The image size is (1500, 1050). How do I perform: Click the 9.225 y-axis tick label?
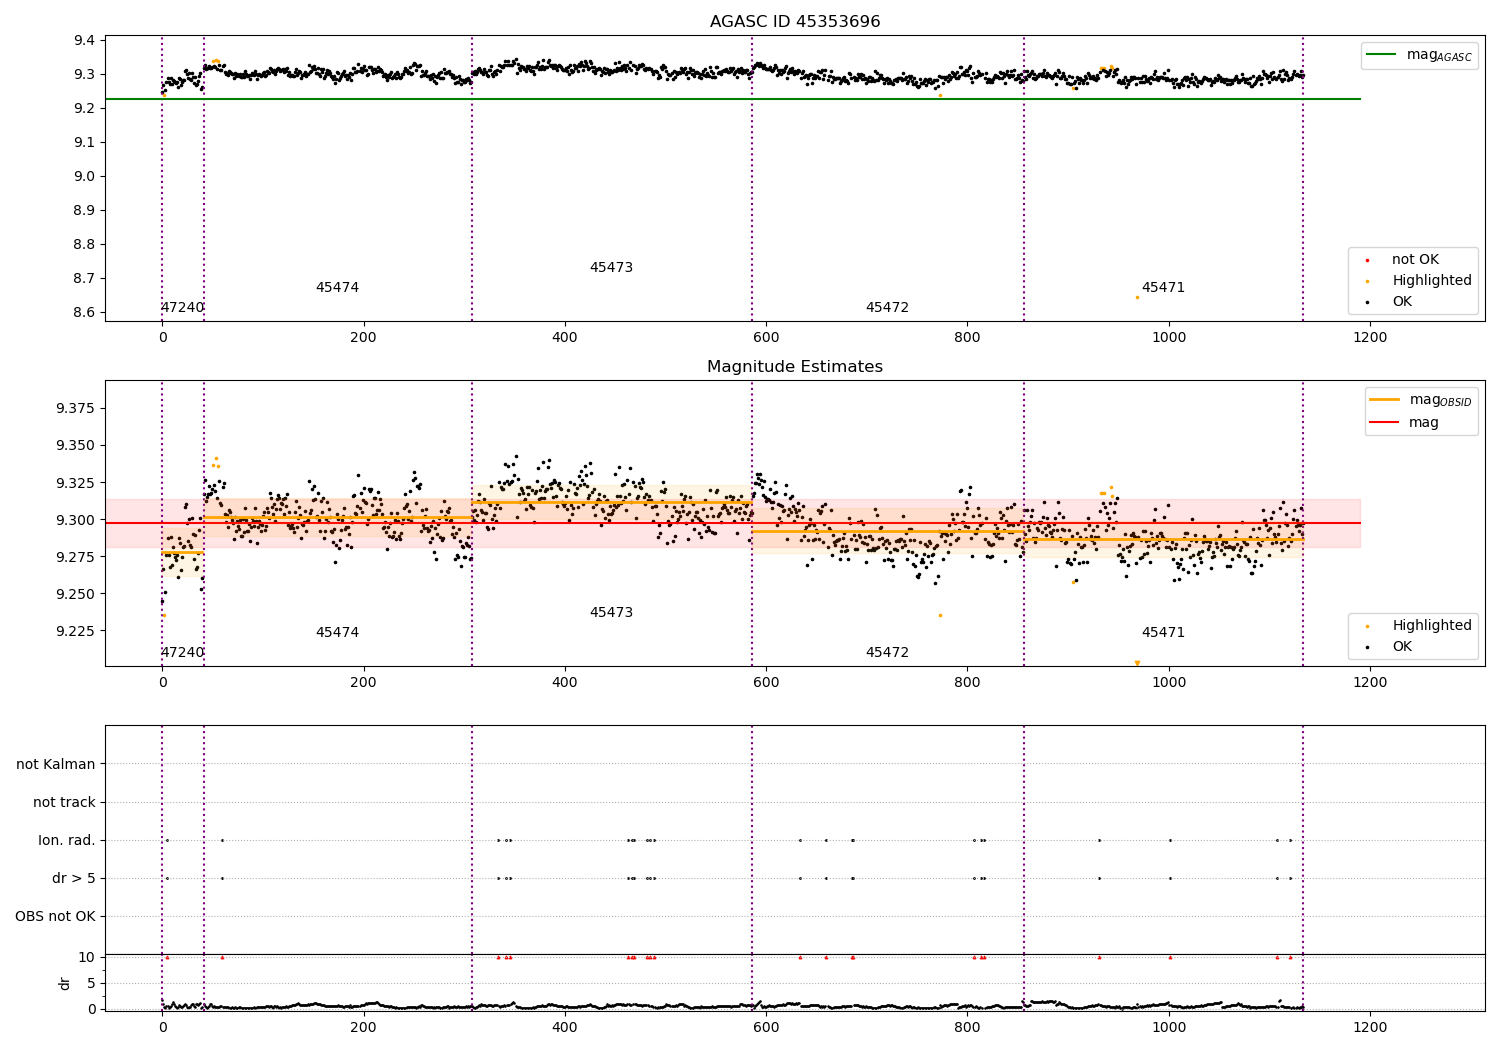[76, 631]
